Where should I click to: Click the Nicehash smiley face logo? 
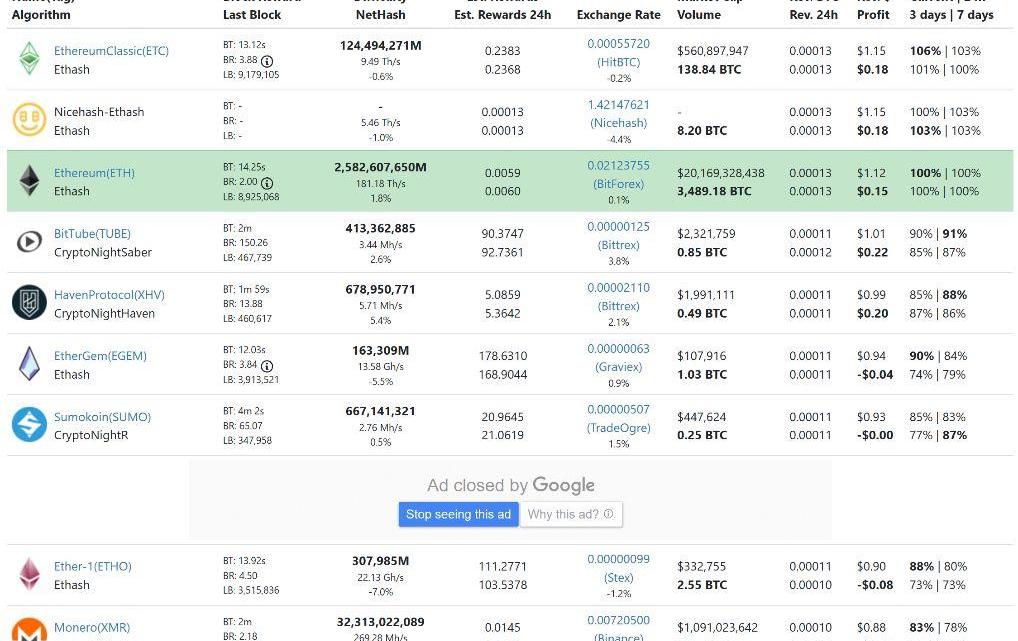click(x=29, y=119)
